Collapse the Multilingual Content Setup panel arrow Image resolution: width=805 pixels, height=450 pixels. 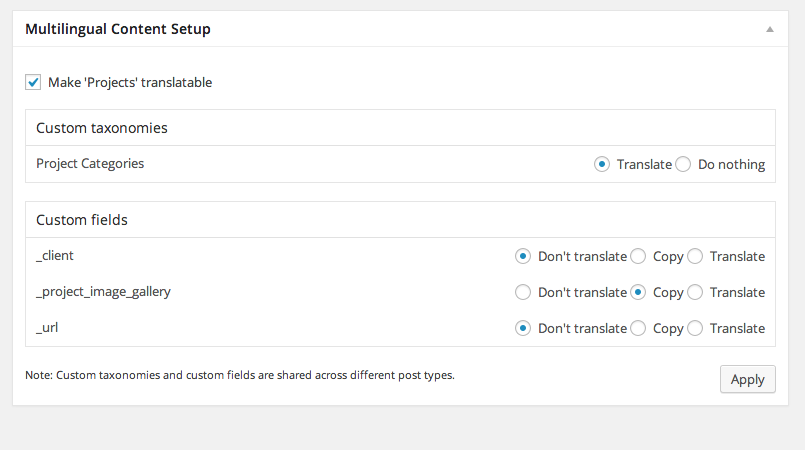coord(770,29)
